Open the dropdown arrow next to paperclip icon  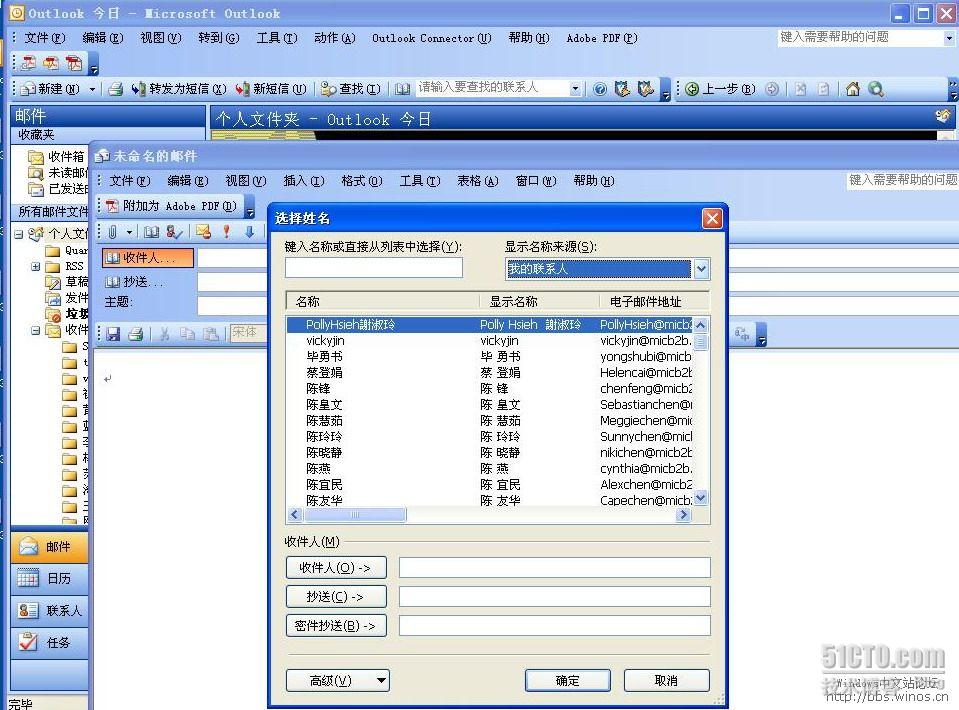pyautogui.click(x=129, y=232)
